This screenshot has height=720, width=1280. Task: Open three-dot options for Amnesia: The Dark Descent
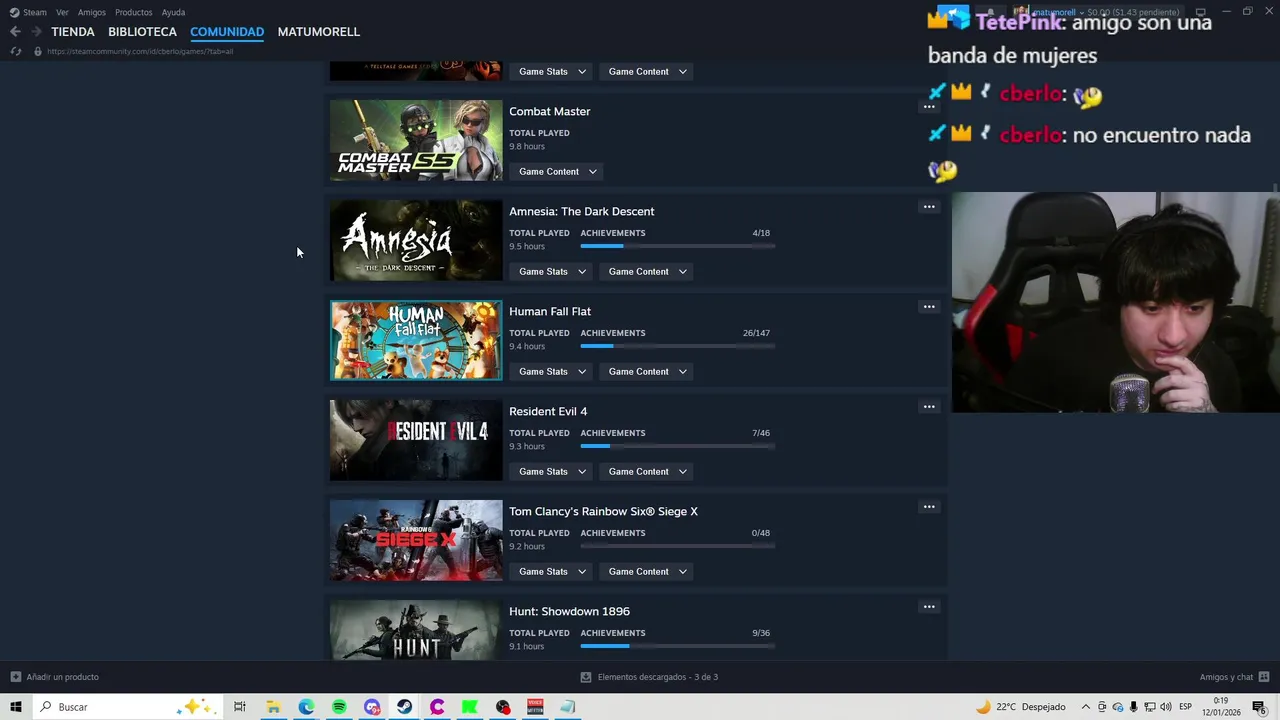pos(929,207)
